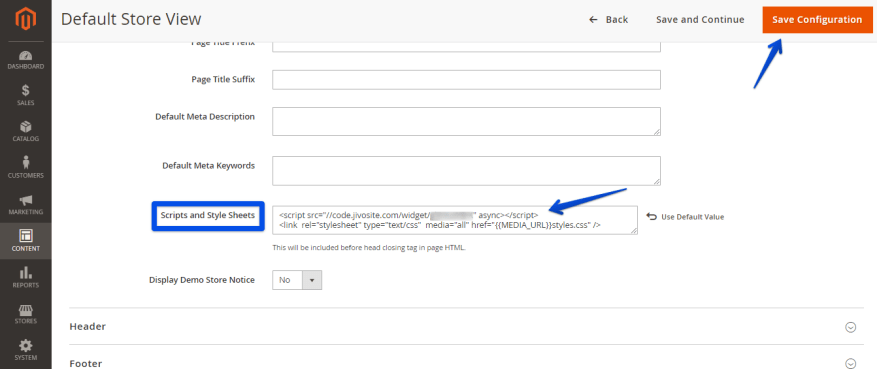Open the Stores sidebar menu
Image resolution: width=877 pixels, height=369 pixels.
point(25,314)
